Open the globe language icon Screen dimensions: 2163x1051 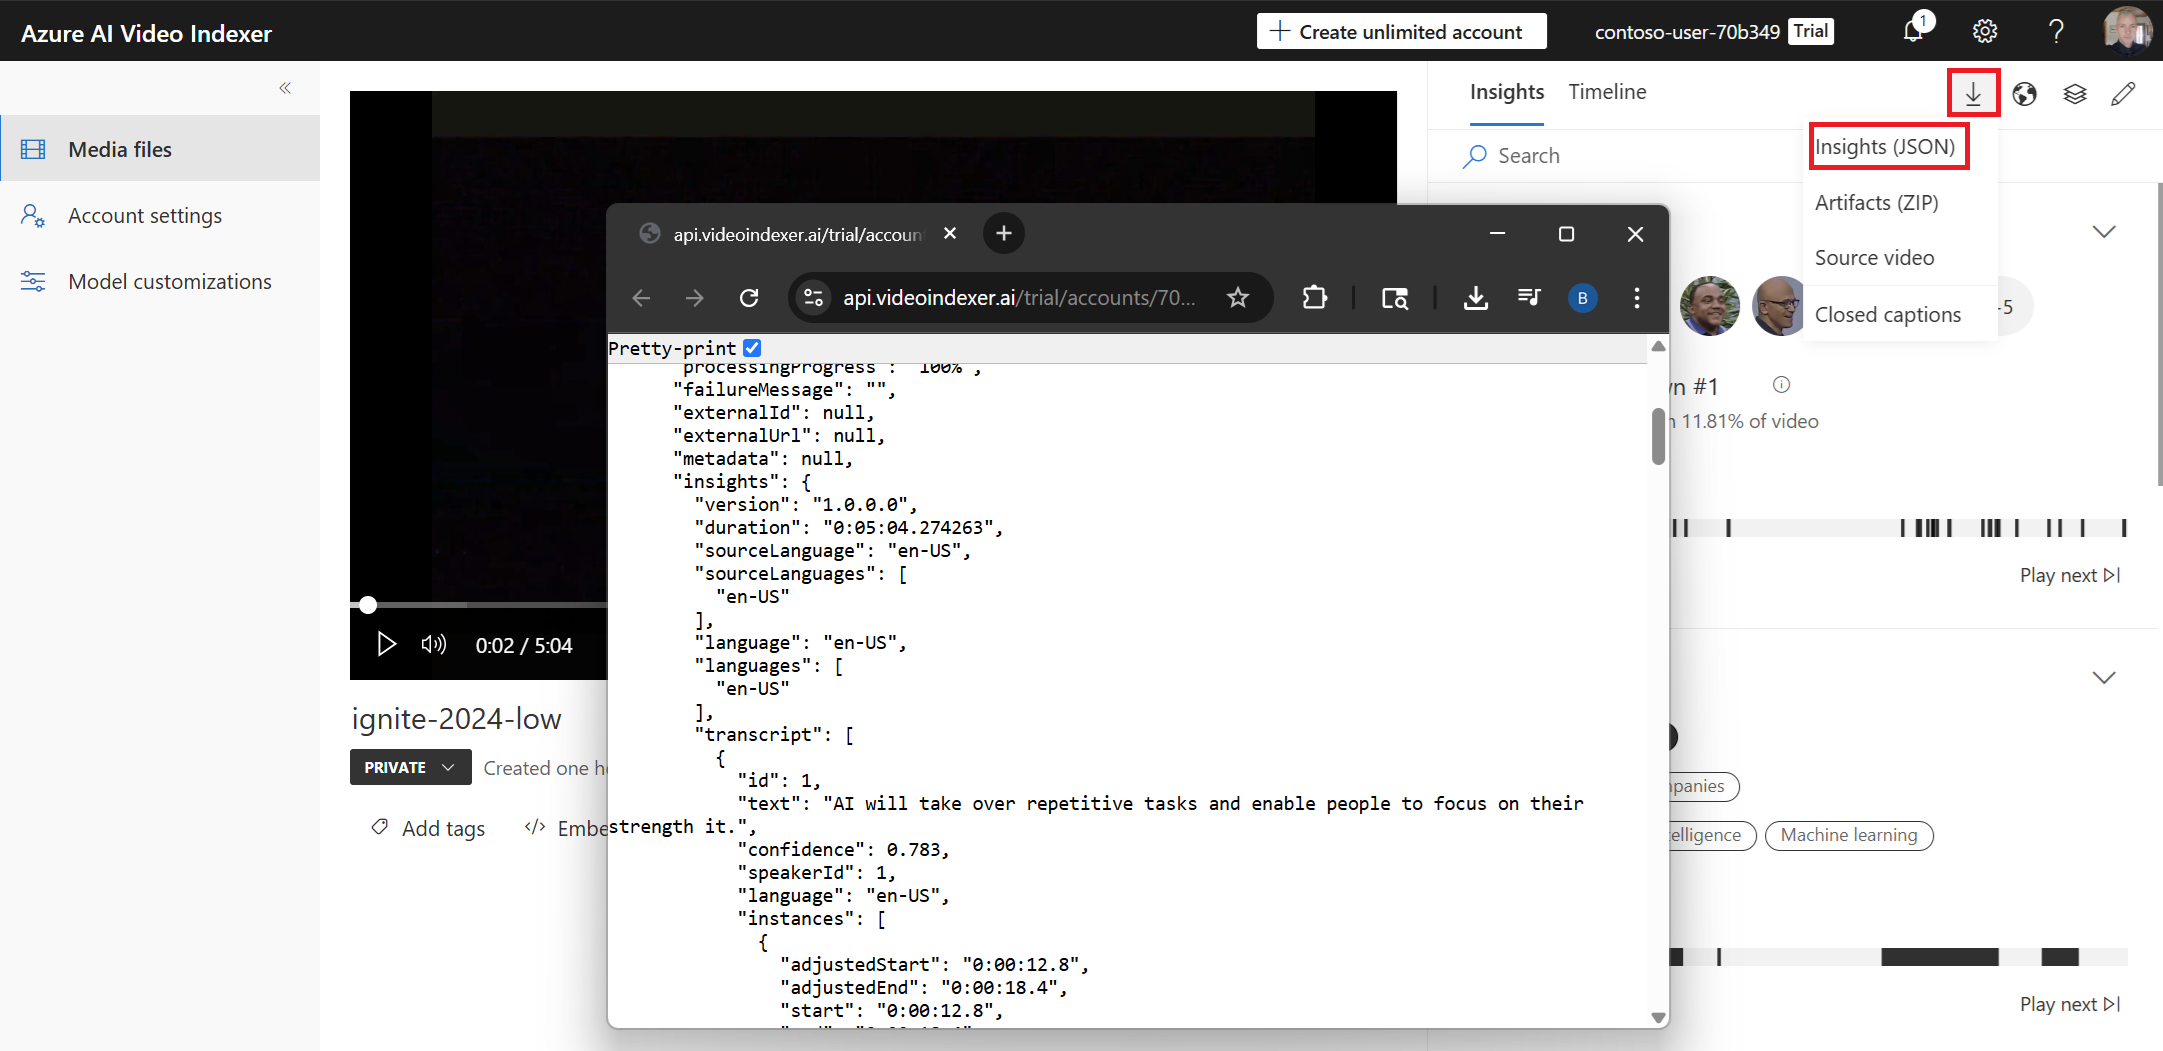coord(2024,94)
